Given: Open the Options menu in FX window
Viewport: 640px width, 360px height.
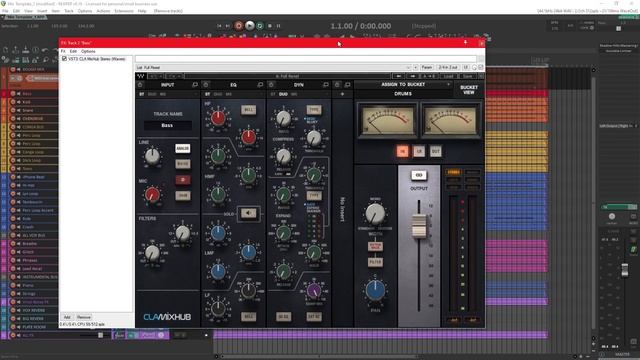Looking at the screenshot, I should [88, 51].
